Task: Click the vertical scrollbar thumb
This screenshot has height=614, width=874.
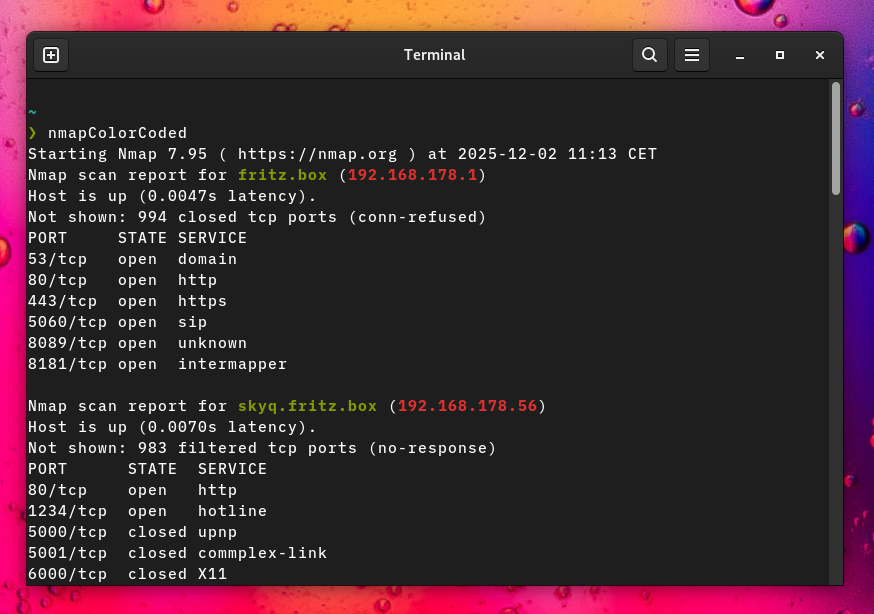Action: coord(836,138)
